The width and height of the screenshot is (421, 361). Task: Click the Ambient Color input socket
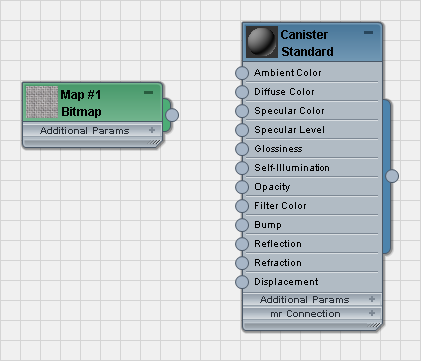coord(242,73)
